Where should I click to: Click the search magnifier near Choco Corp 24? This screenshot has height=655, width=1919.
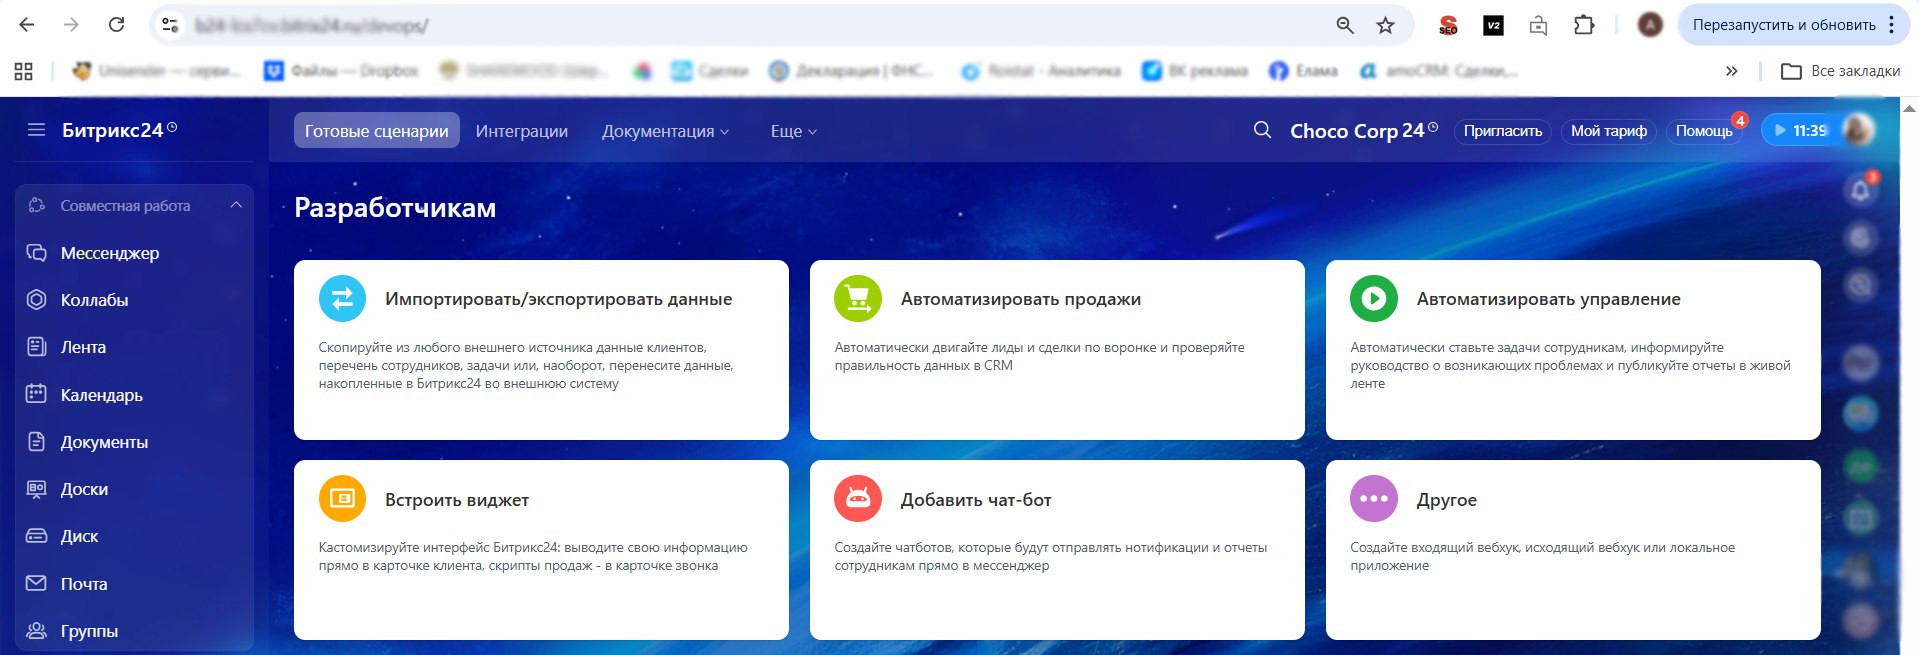click(1262, 130)
